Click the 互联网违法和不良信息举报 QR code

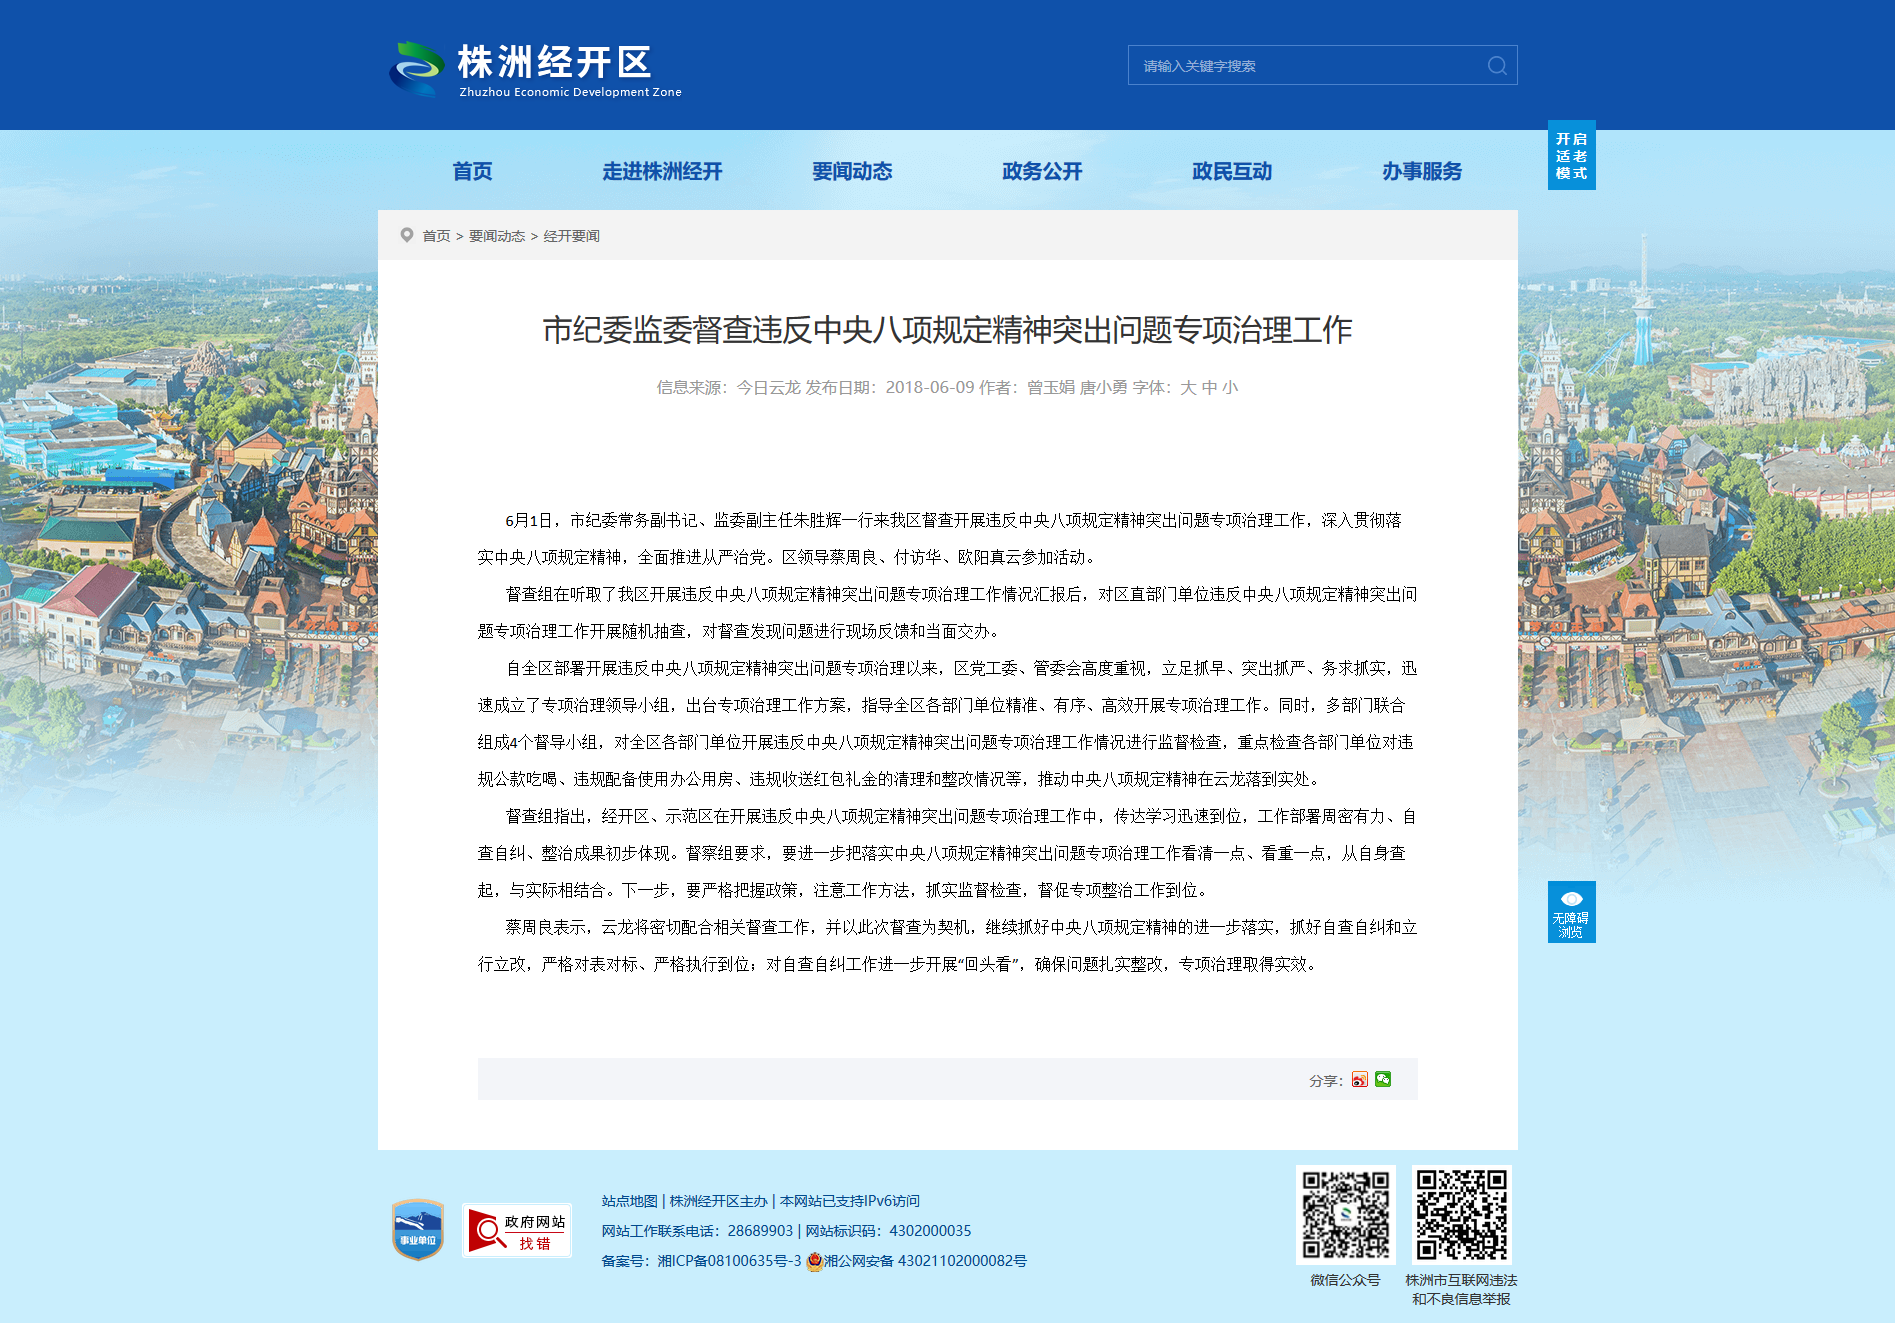(1461, 1215)
